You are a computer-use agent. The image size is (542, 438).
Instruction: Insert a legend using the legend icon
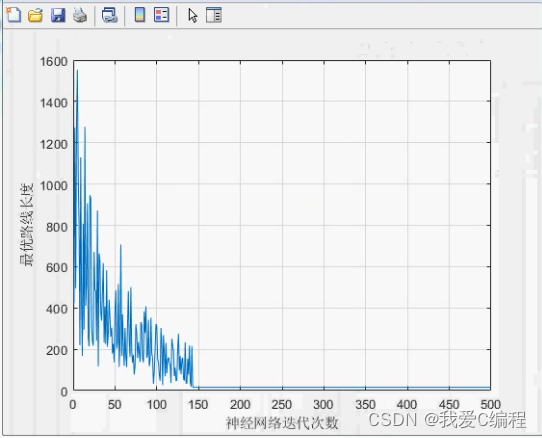pos(161,15)
